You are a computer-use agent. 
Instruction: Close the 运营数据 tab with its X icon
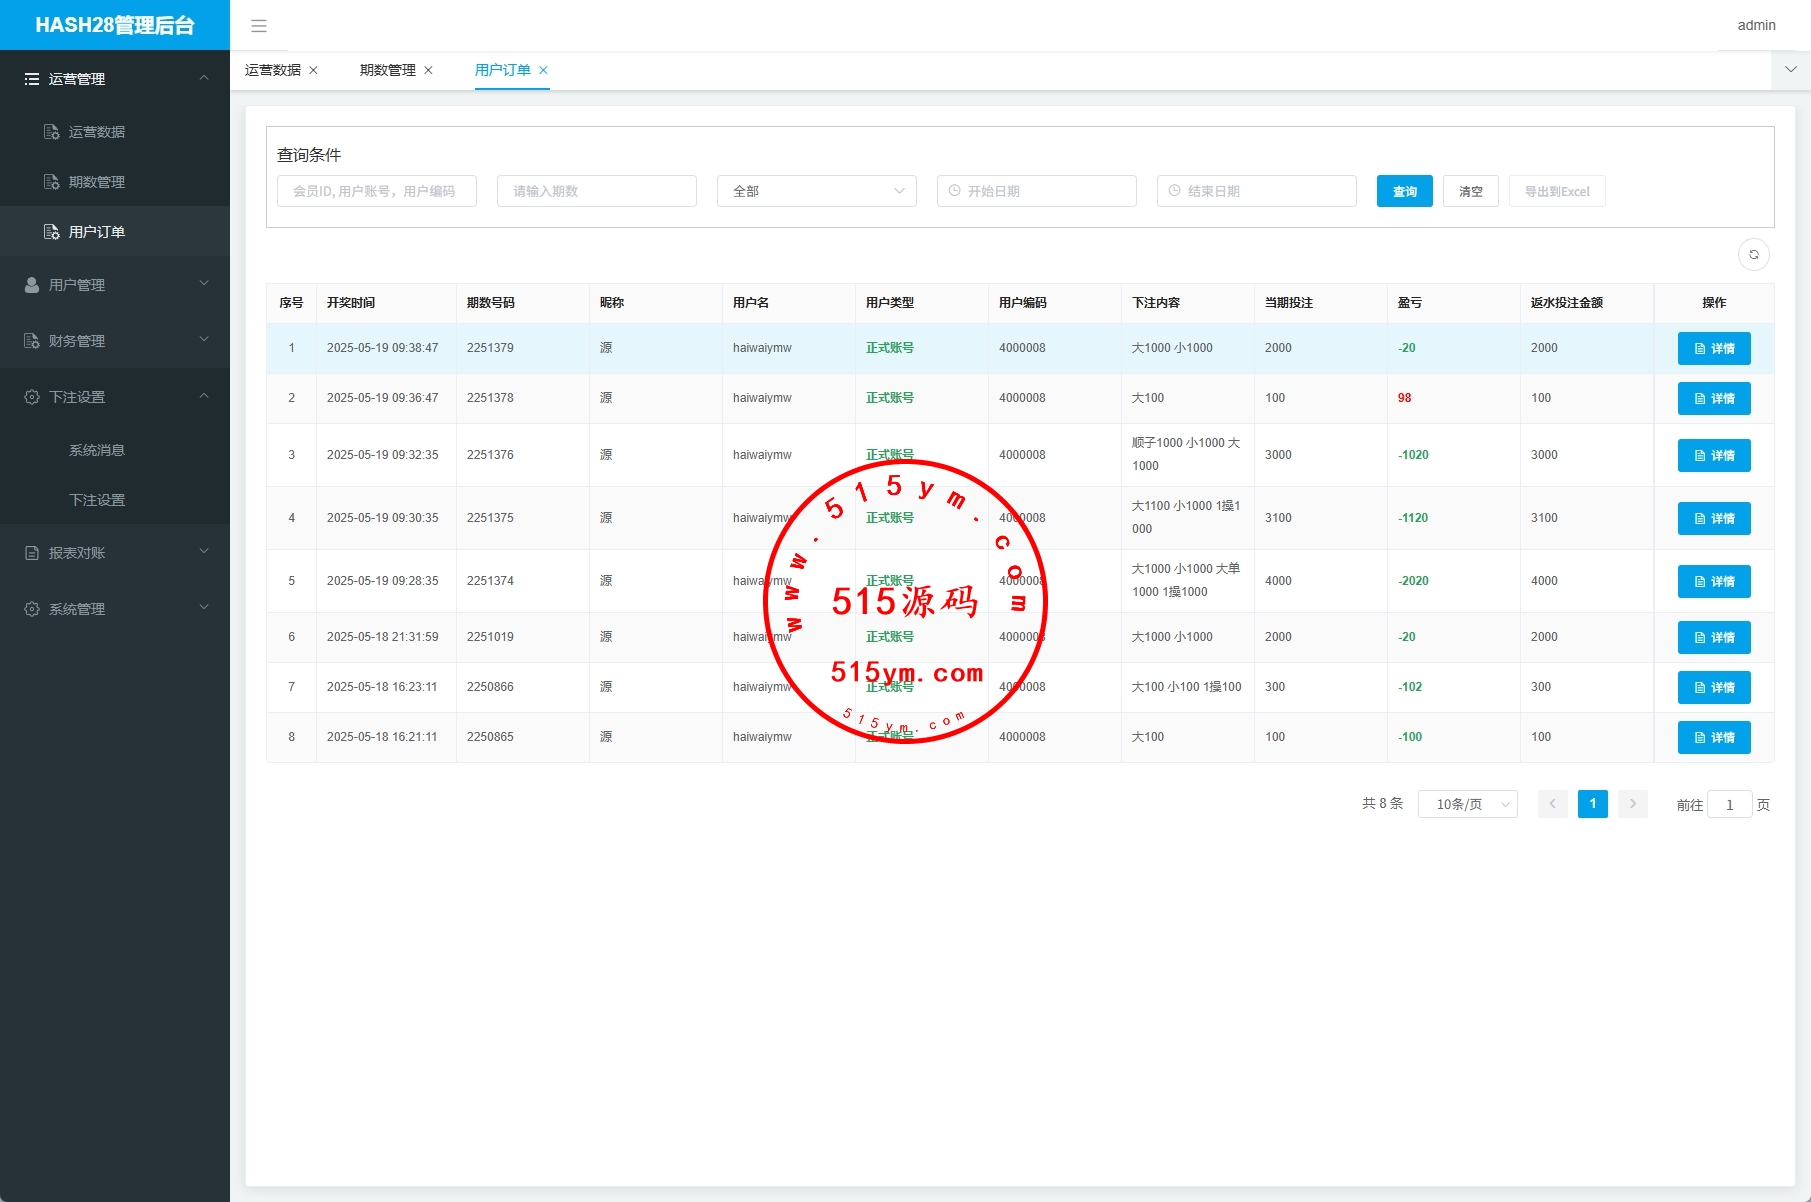pos(313,70)
